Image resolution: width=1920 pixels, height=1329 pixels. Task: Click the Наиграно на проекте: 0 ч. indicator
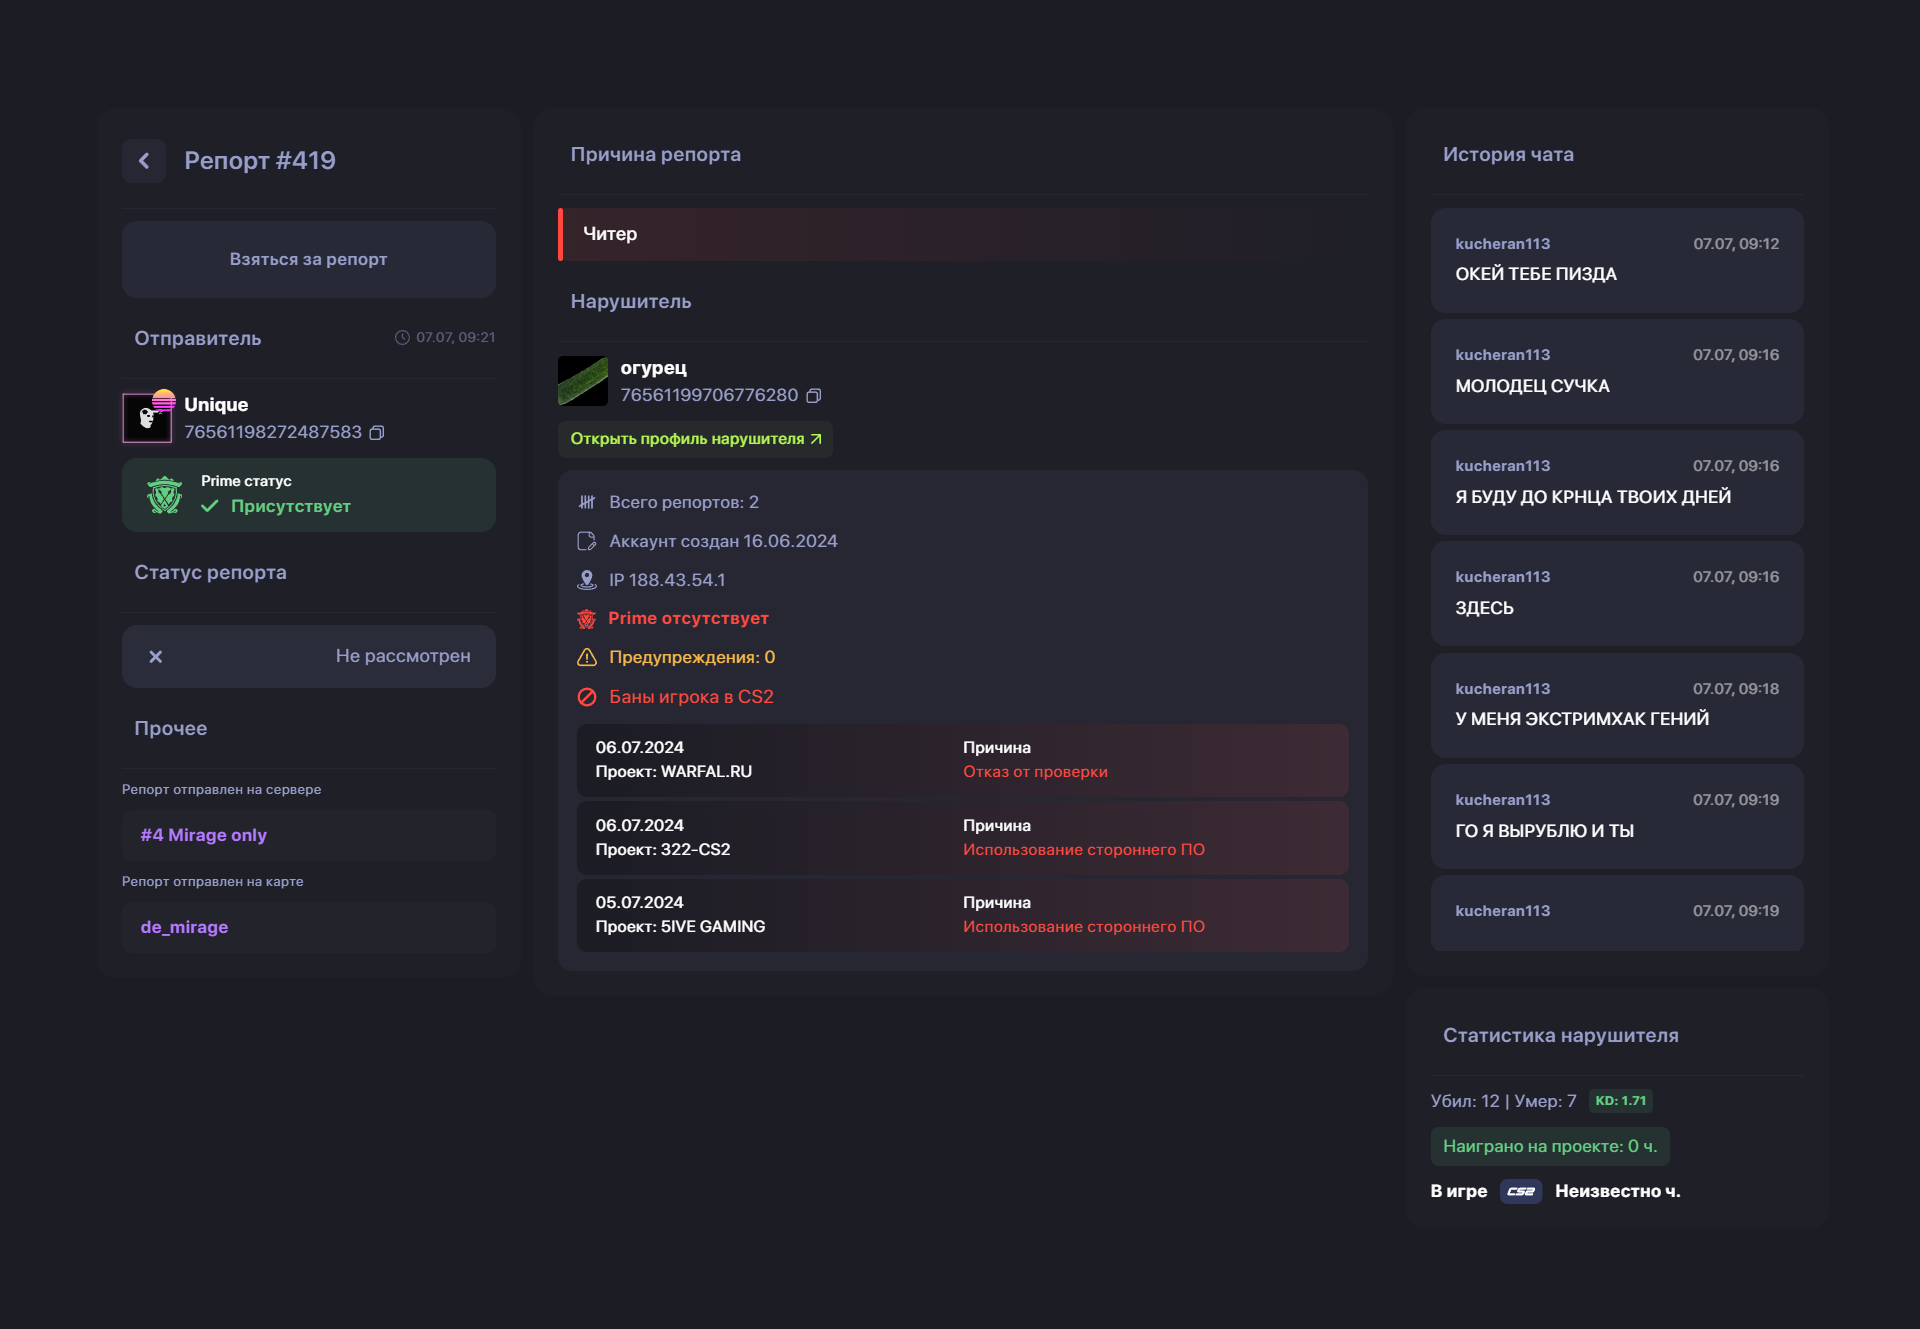tap(1549, 1146)
